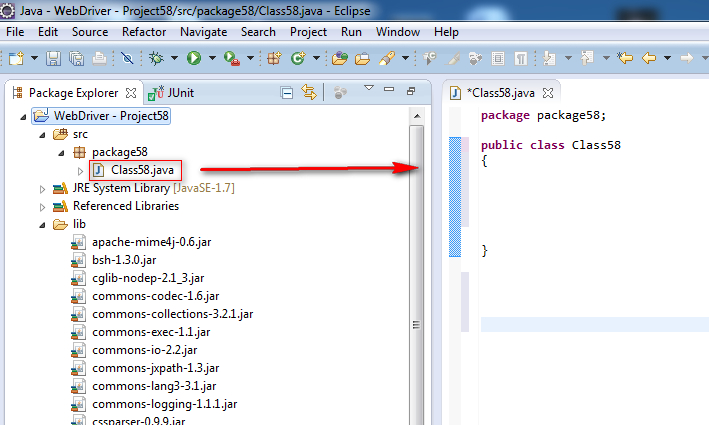
Task: Close the Package Explorer view tab
Action: point(131,93)
